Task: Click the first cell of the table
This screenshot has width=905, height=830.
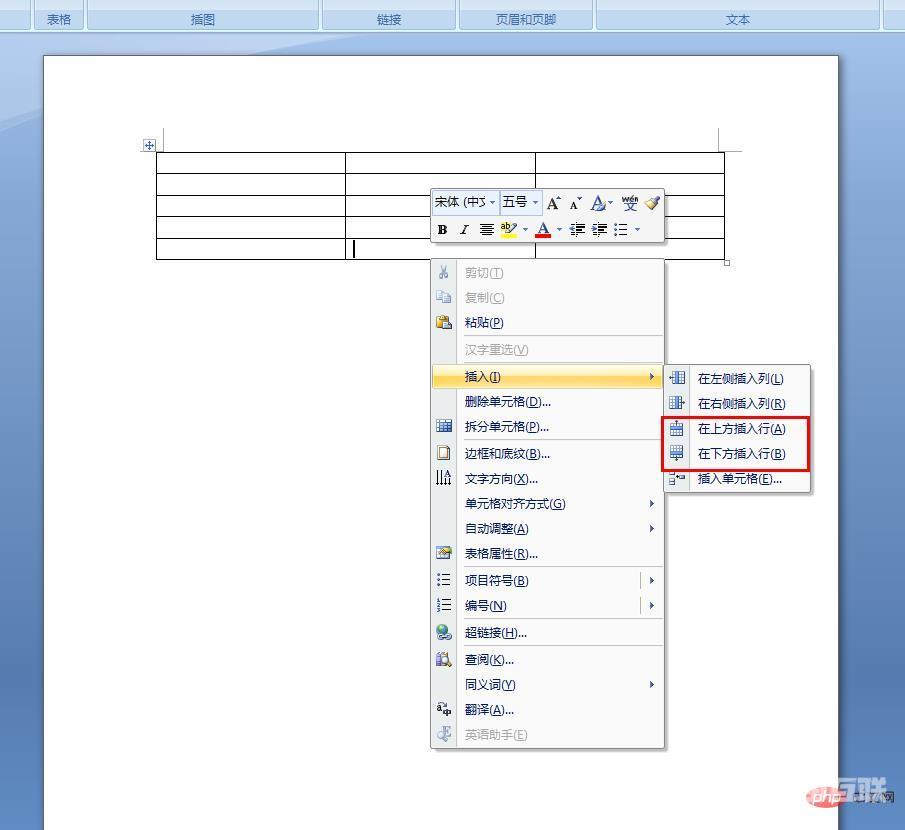Action: 250,163
